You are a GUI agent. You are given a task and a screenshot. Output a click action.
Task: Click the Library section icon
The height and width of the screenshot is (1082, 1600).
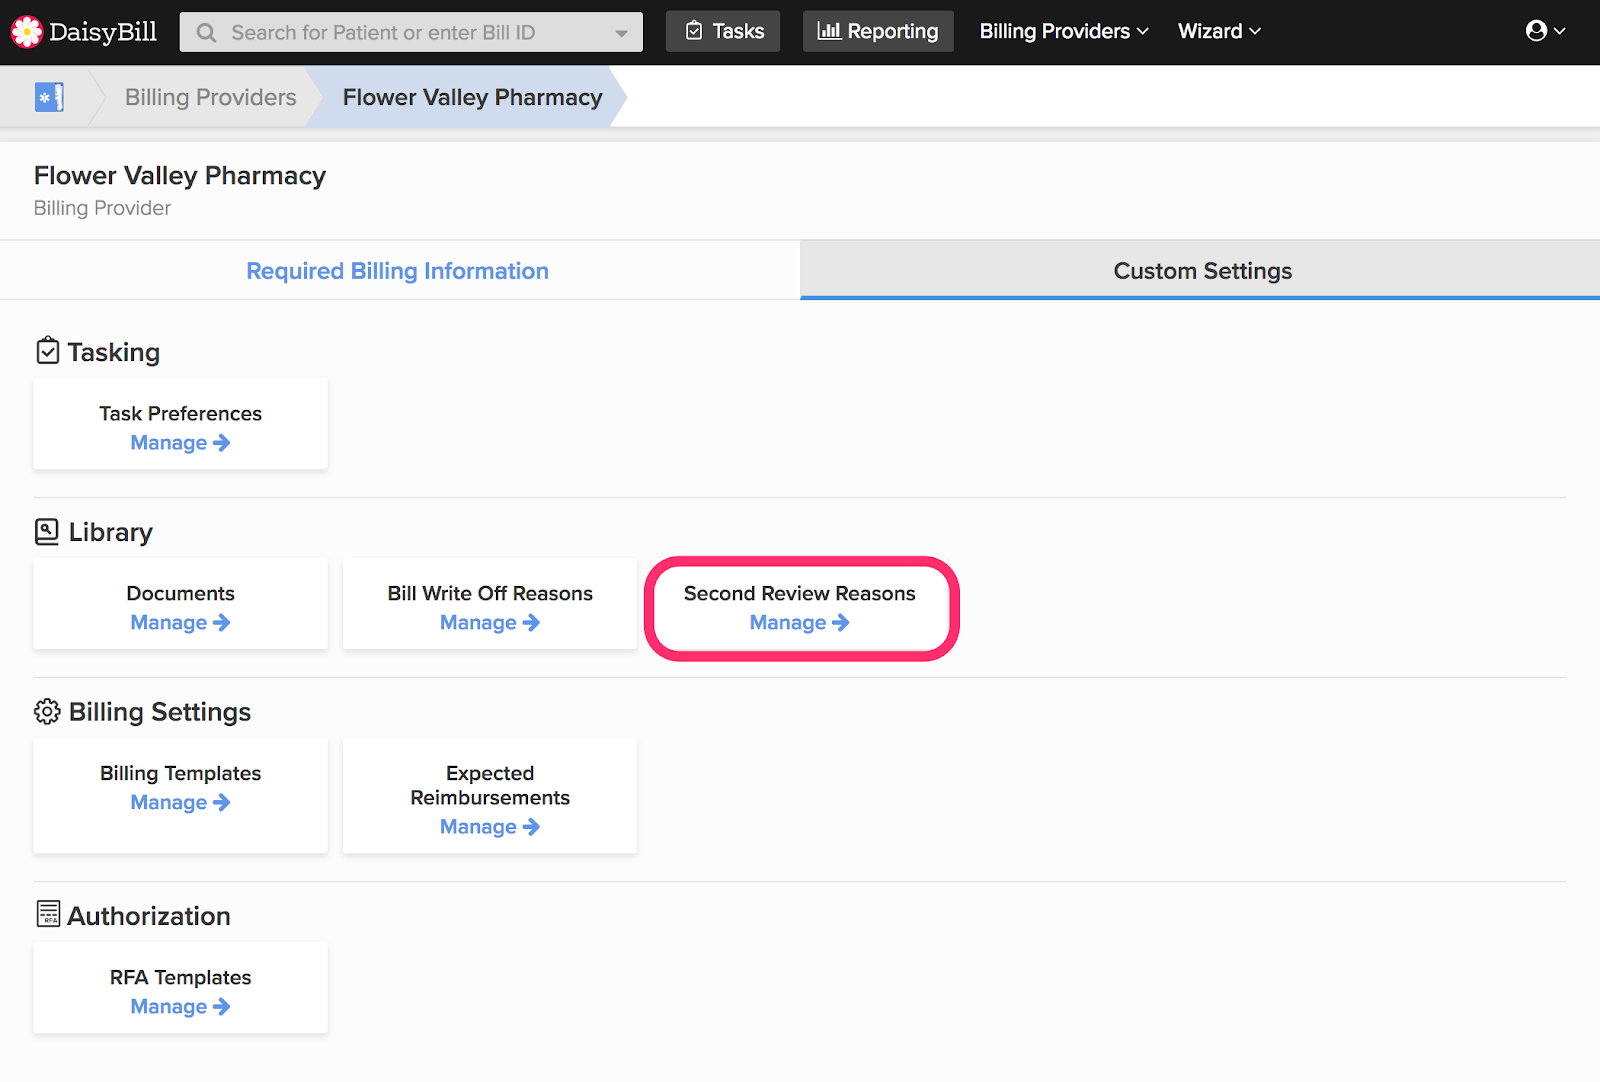coord(47,531)
